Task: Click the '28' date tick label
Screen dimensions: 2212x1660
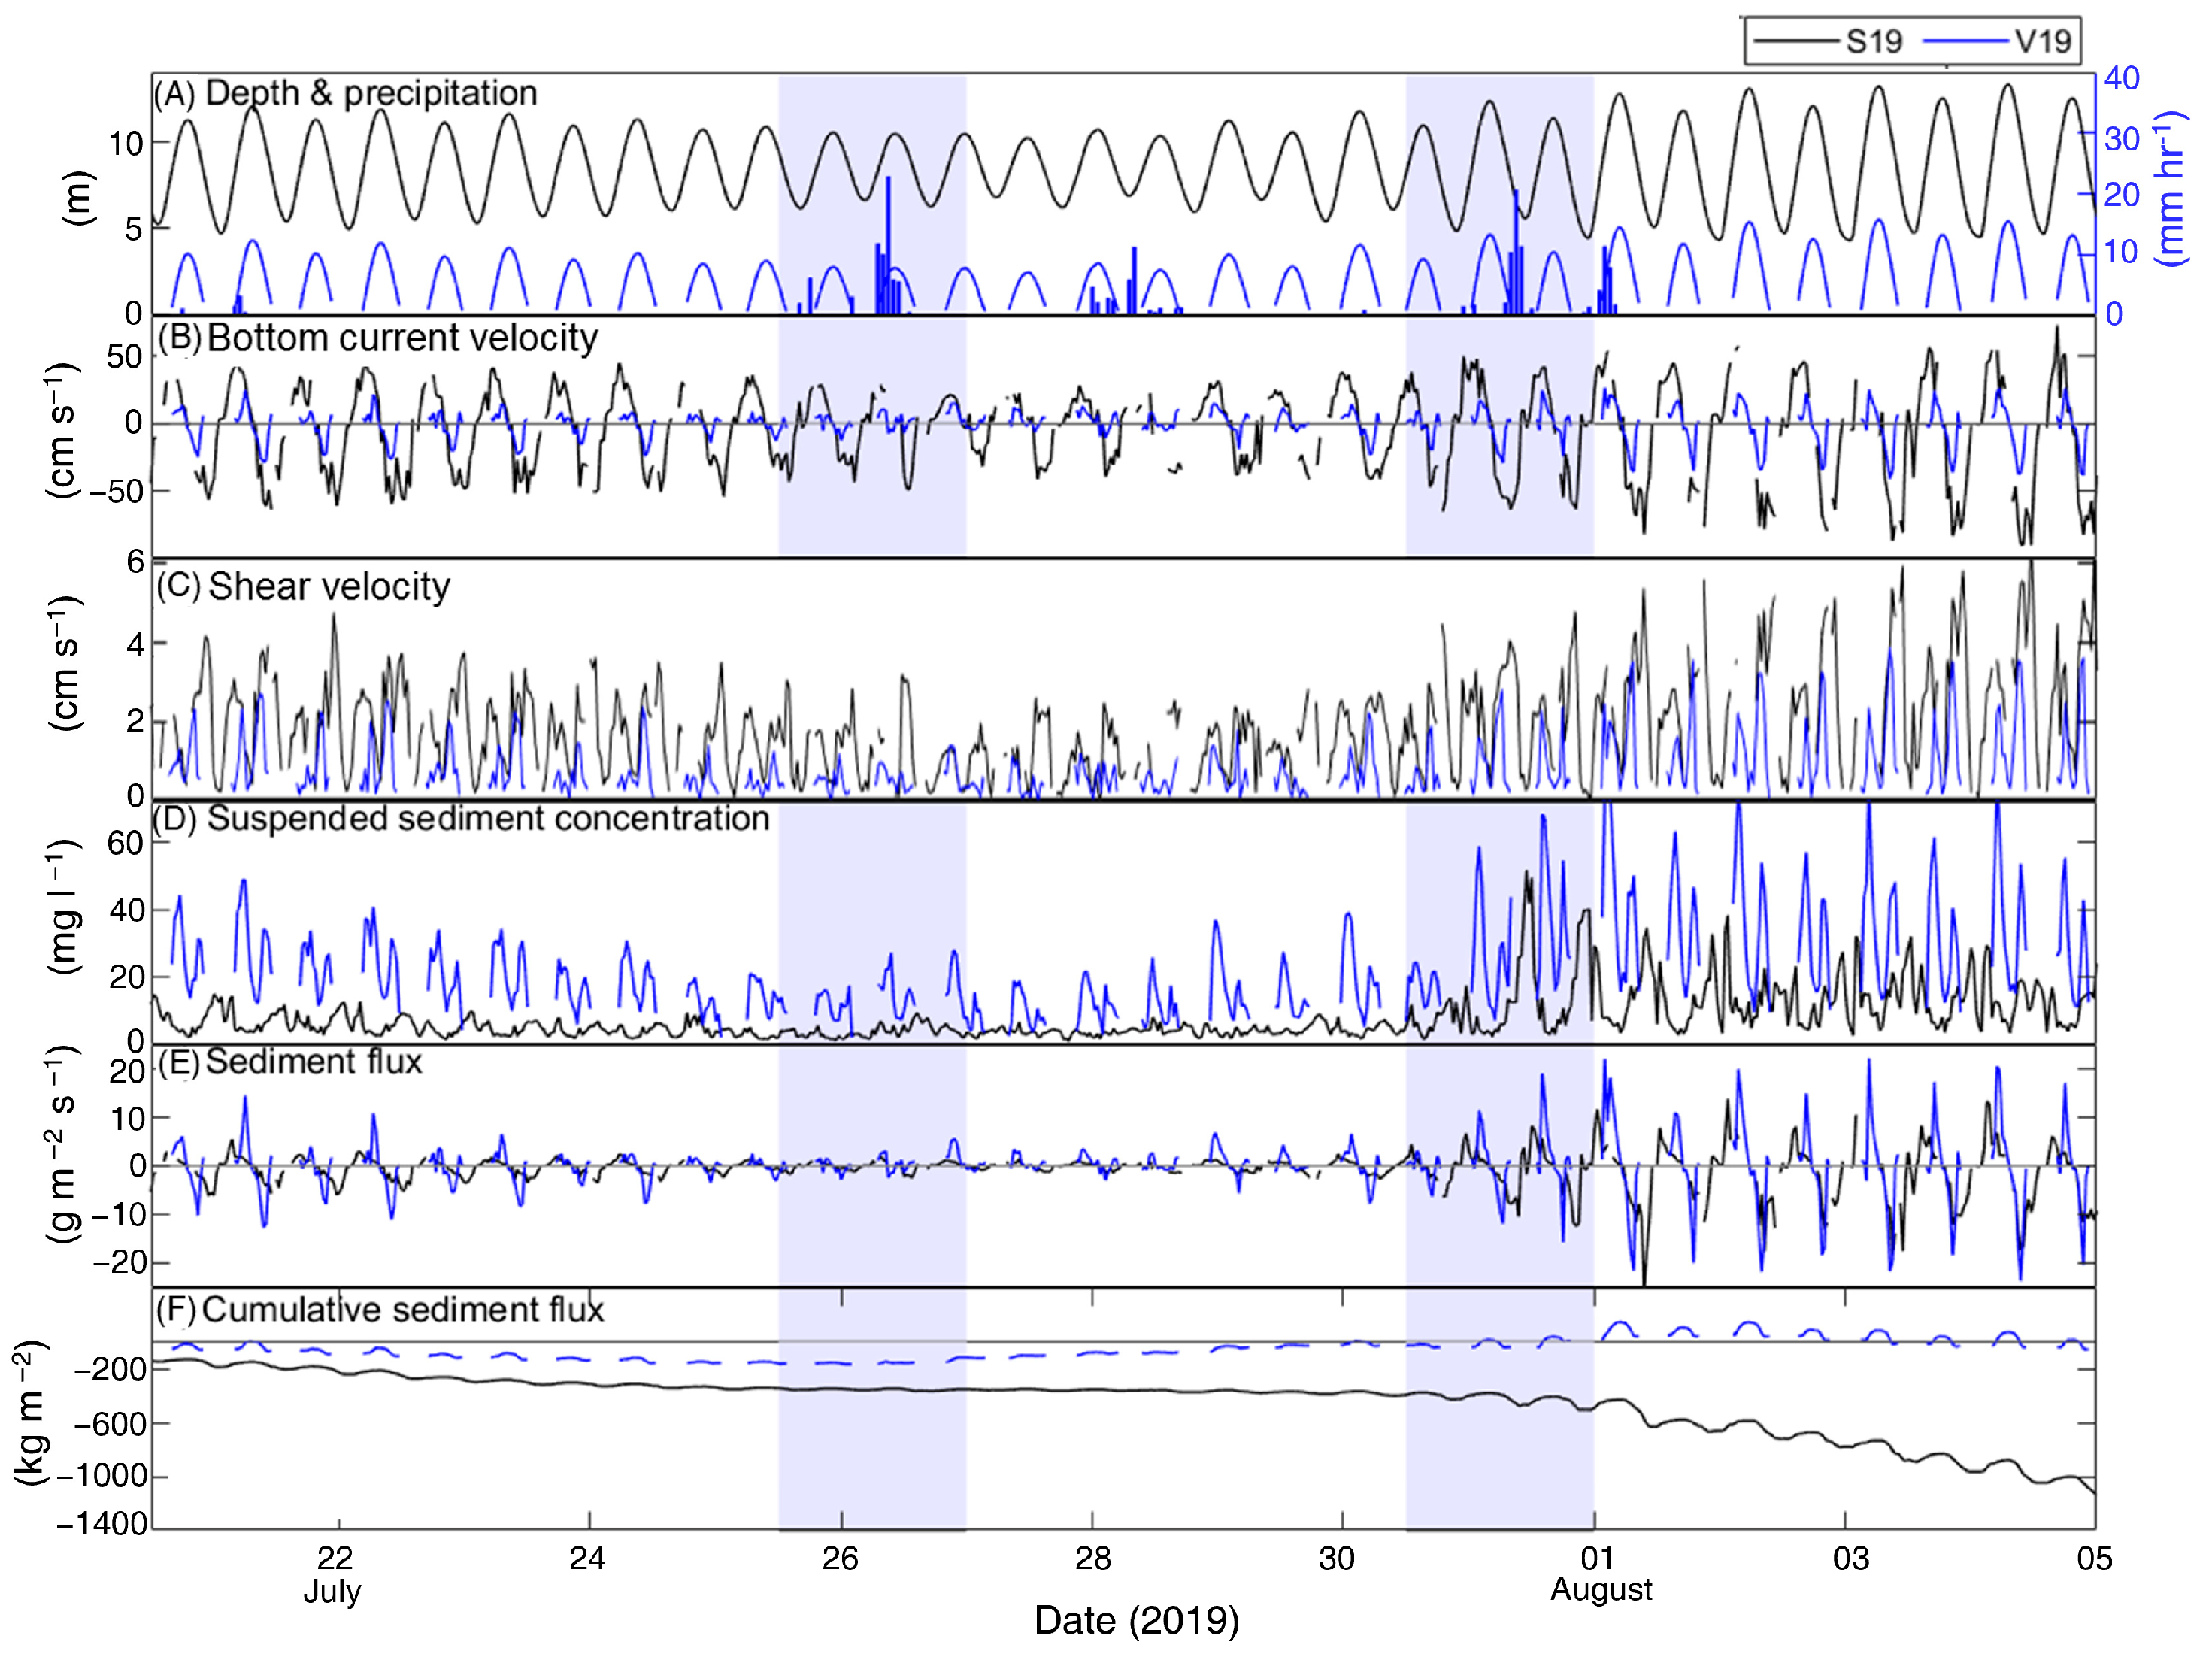Action: [1093, 1558]
